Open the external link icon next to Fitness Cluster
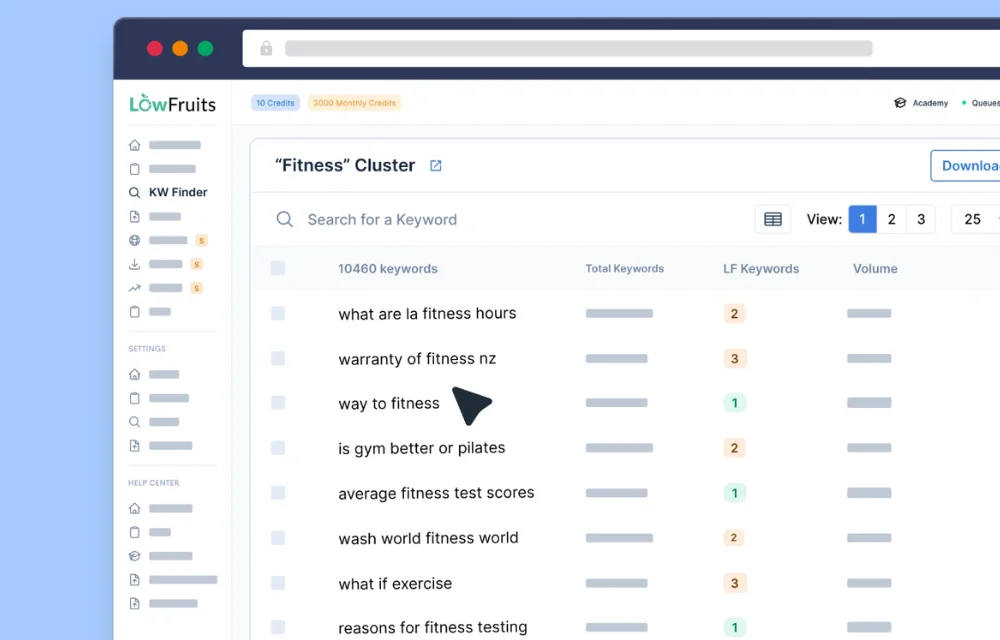The width and height of the screenshot is (1000, 640). pos(435,165)
